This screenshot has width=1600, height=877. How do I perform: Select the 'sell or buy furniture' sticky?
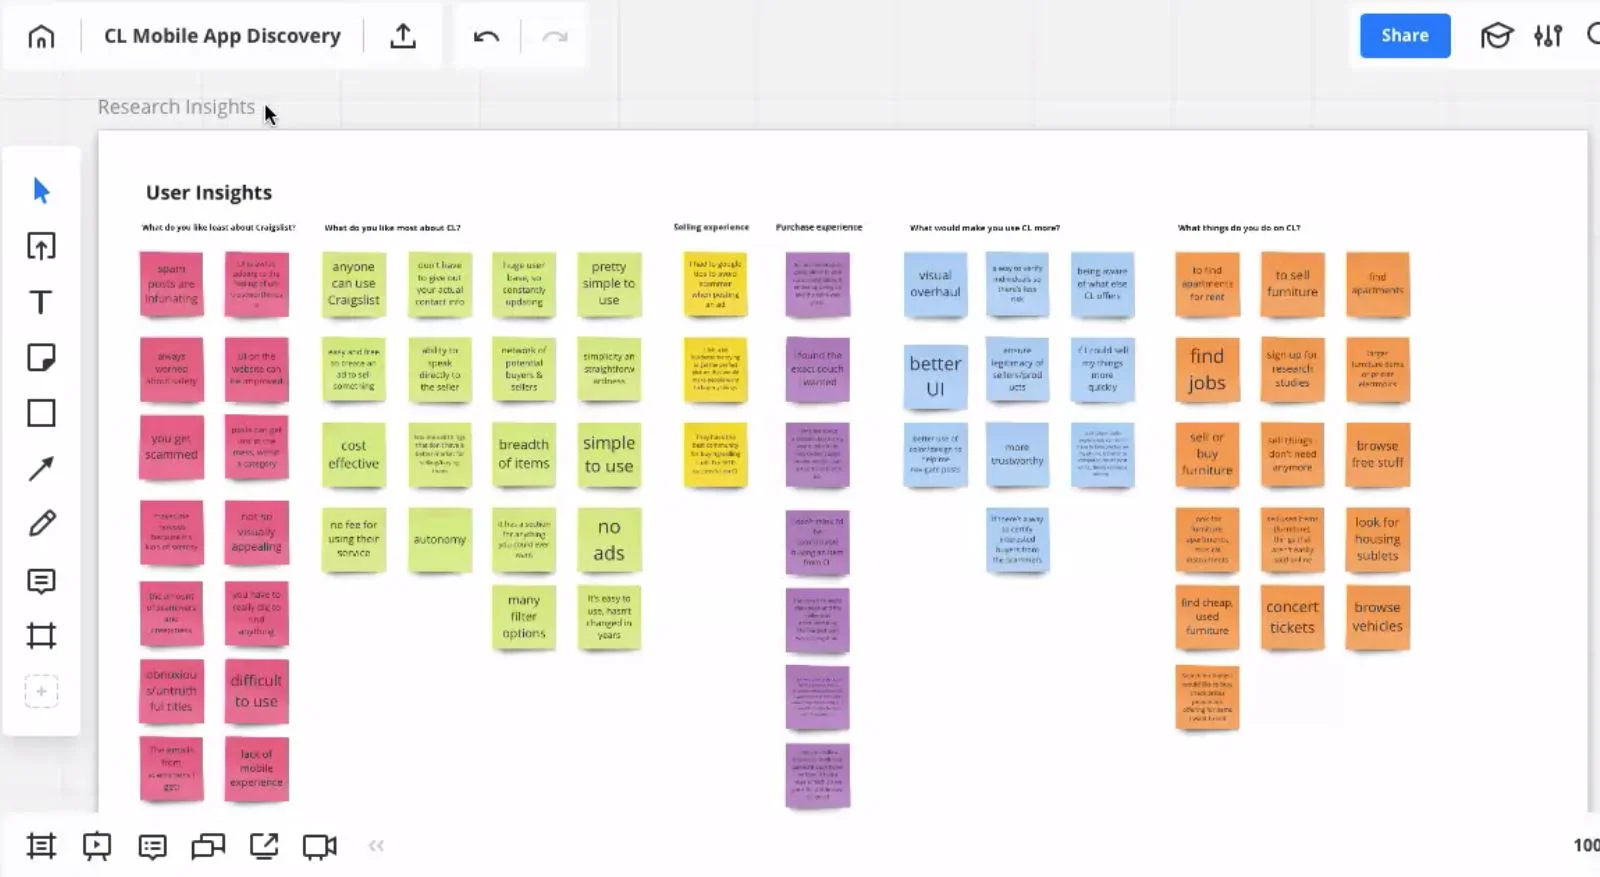click(1207, 455)
